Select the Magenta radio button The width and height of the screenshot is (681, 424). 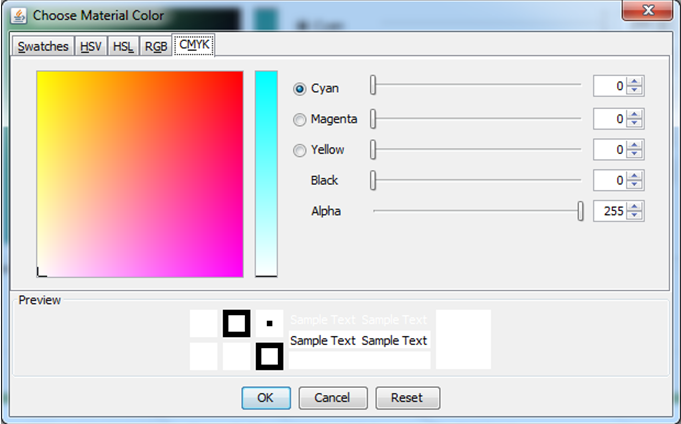(300, 119)
